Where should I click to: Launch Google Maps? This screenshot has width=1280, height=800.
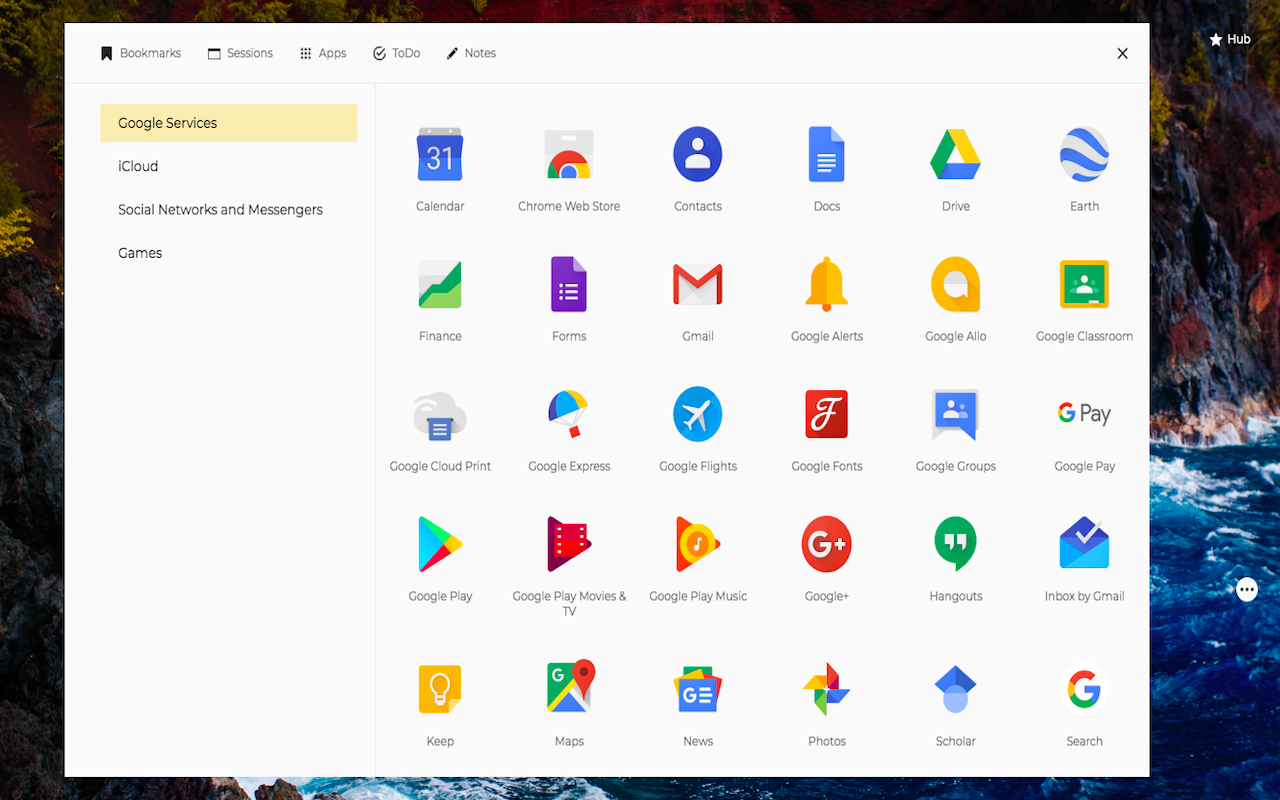(569, 688)
